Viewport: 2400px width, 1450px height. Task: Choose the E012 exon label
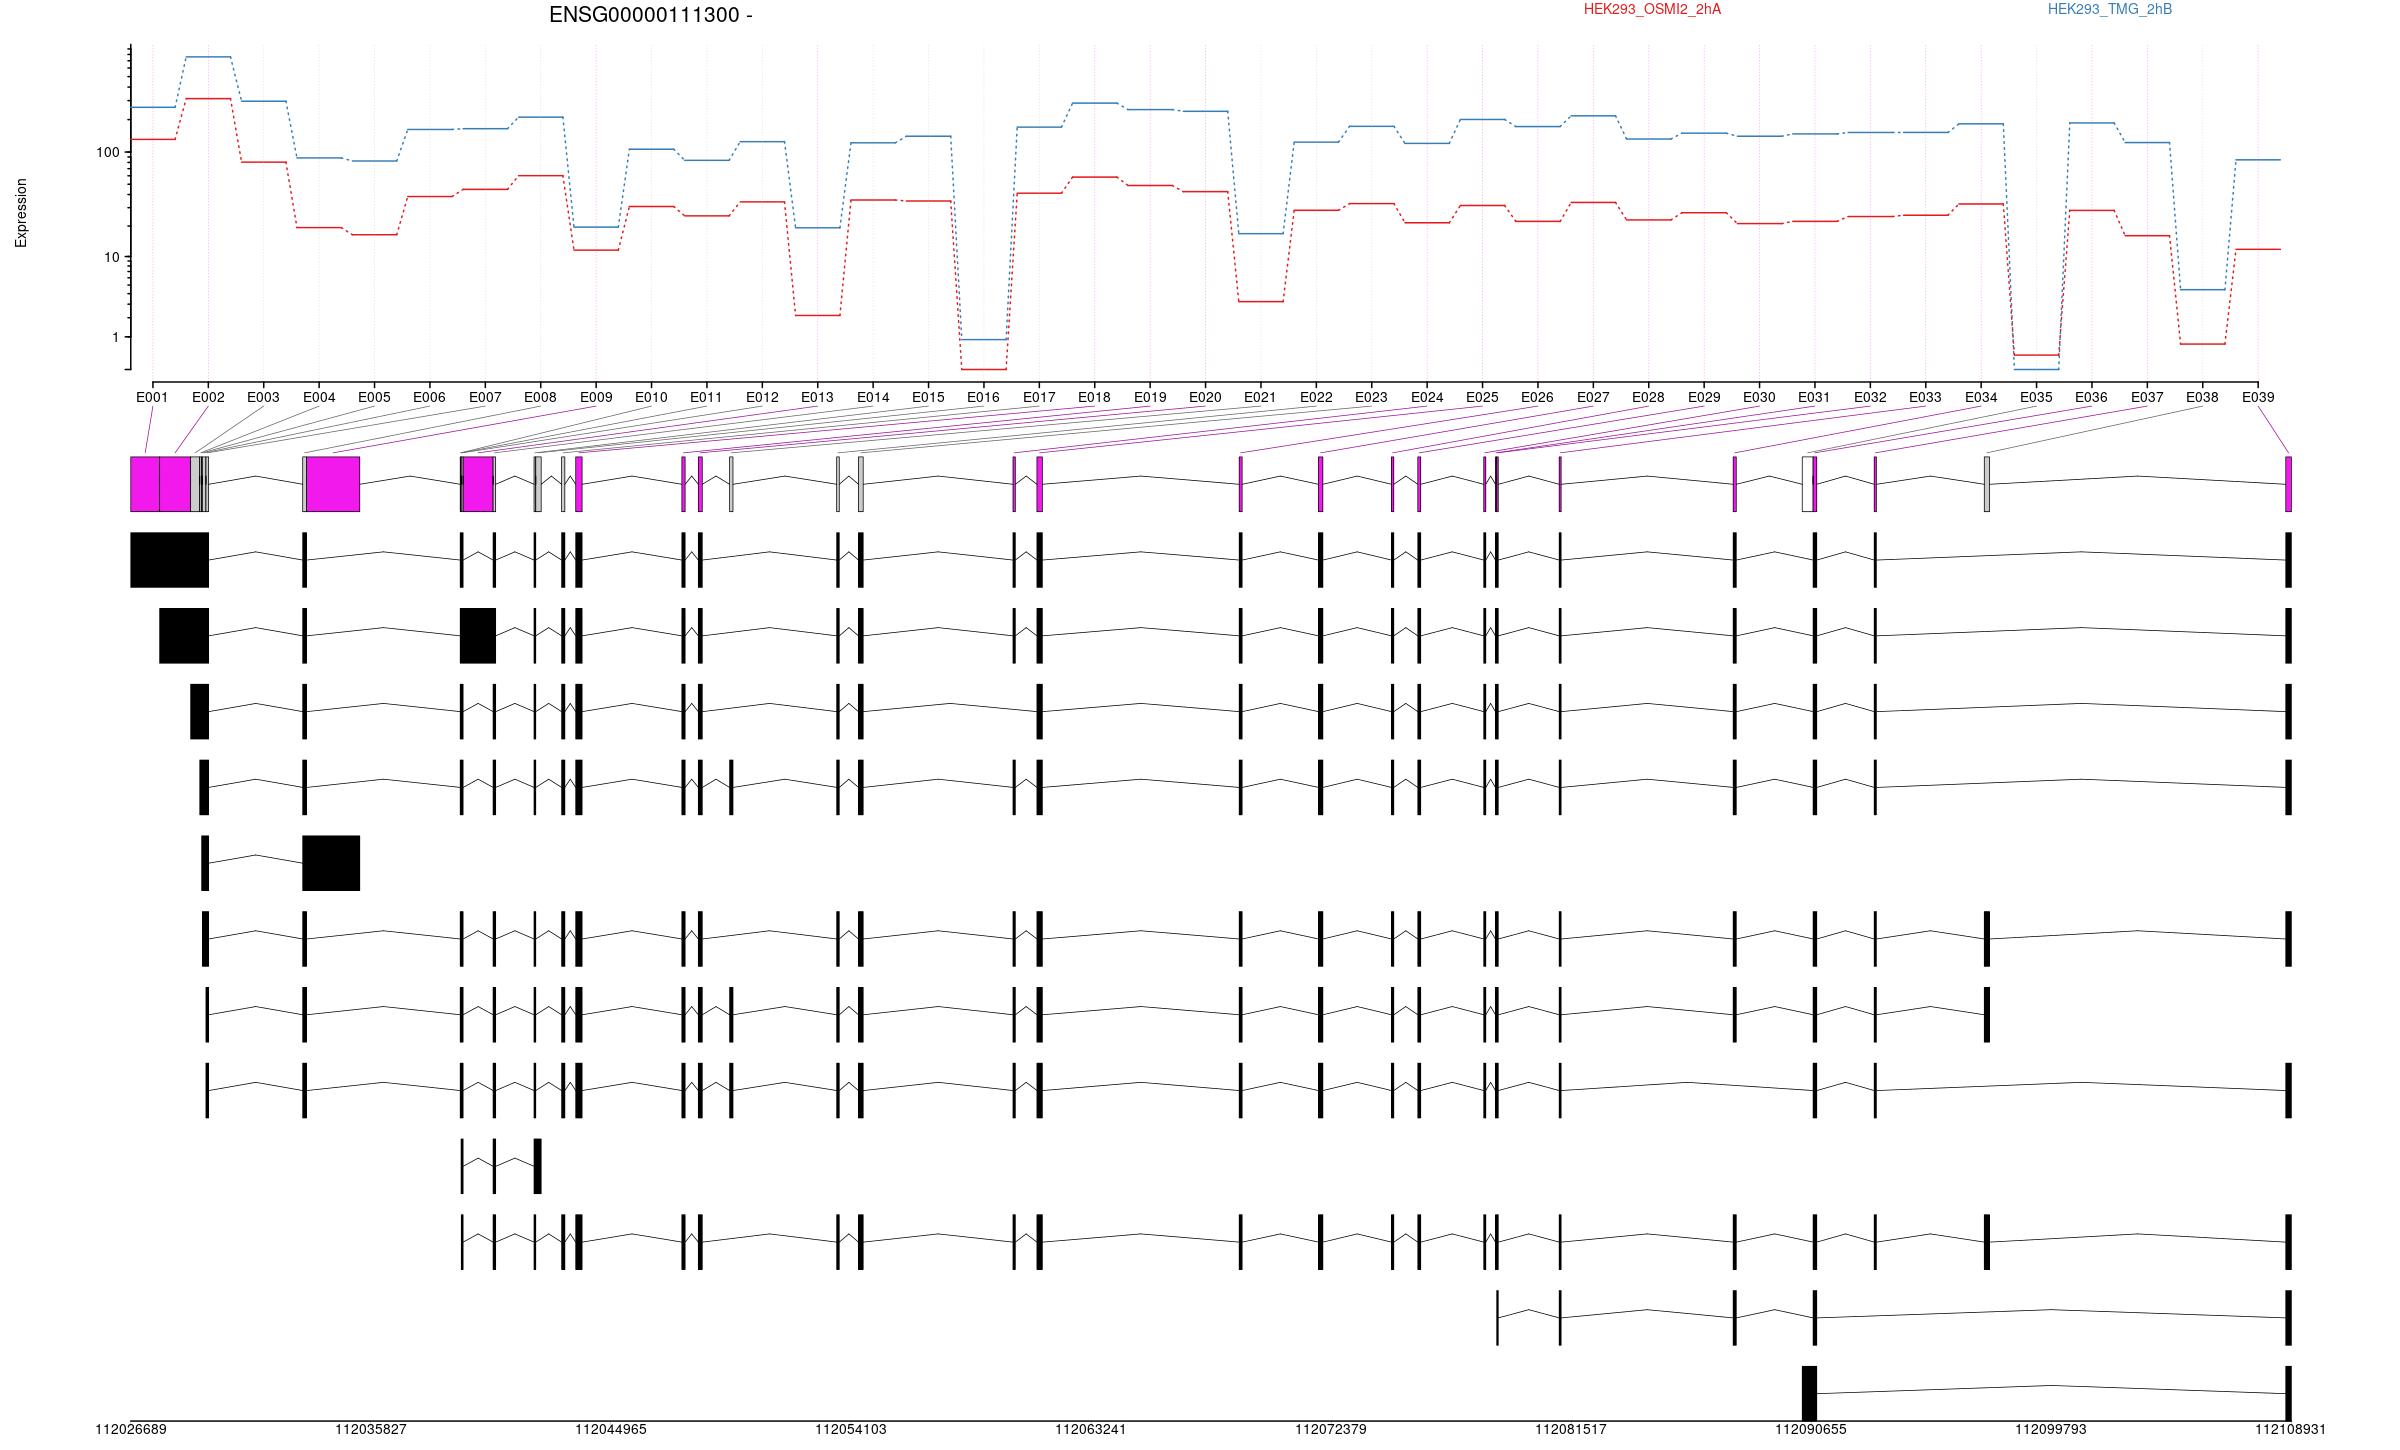pyautogui.click(x=762, y=397)
